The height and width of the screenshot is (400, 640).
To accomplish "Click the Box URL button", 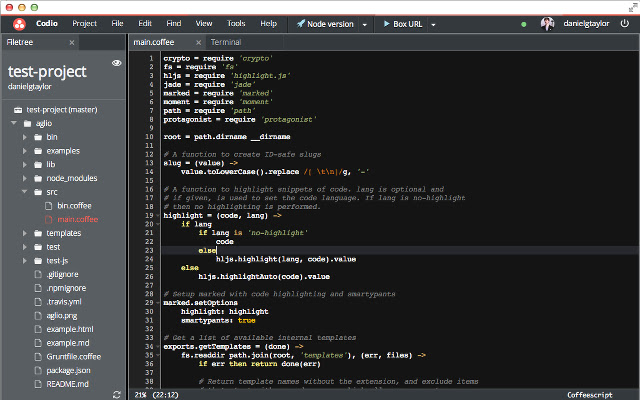I will [x=402, y=24].
